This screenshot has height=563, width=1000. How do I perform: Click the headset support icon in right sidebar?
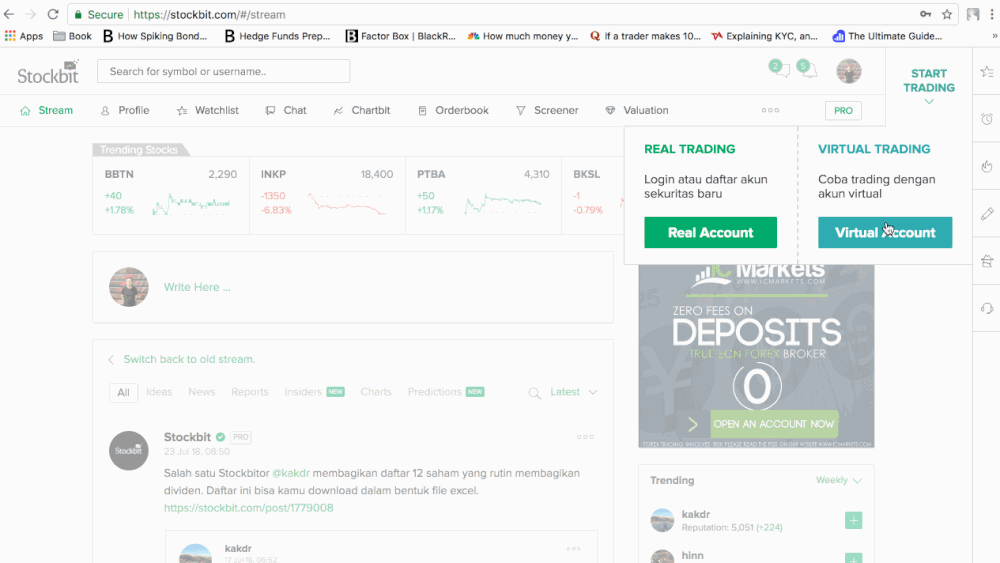click(987, 309)
